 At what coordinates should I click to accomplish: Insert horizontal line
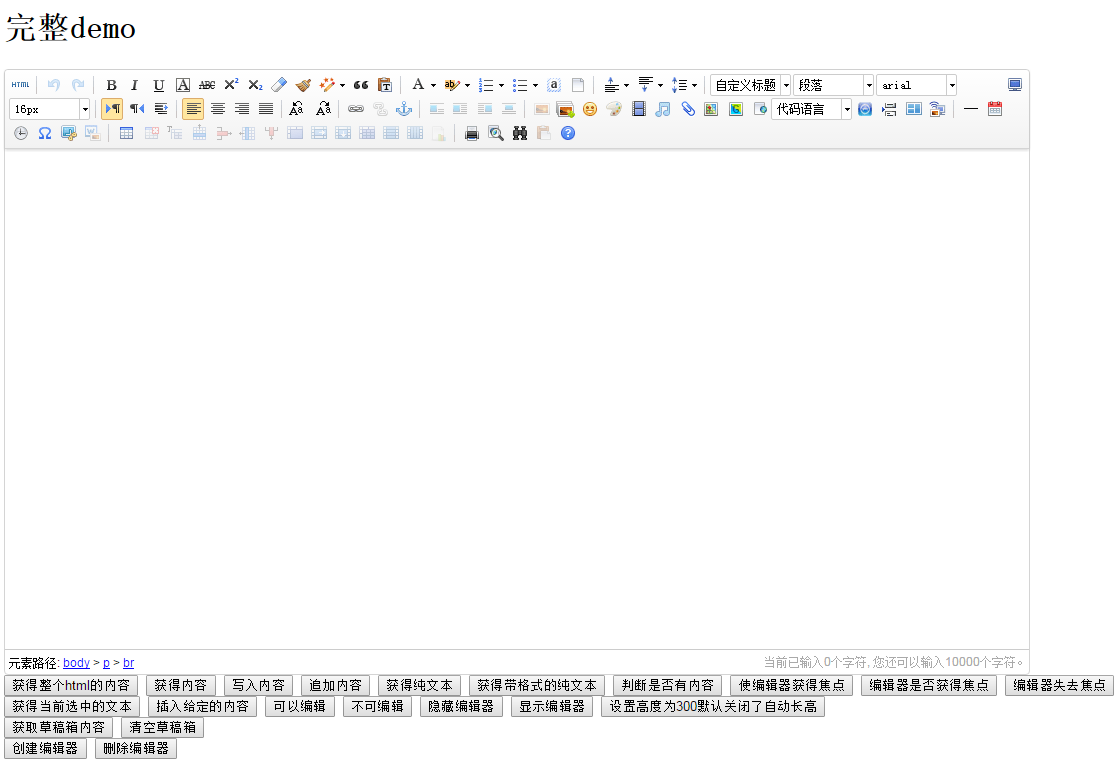971,109
